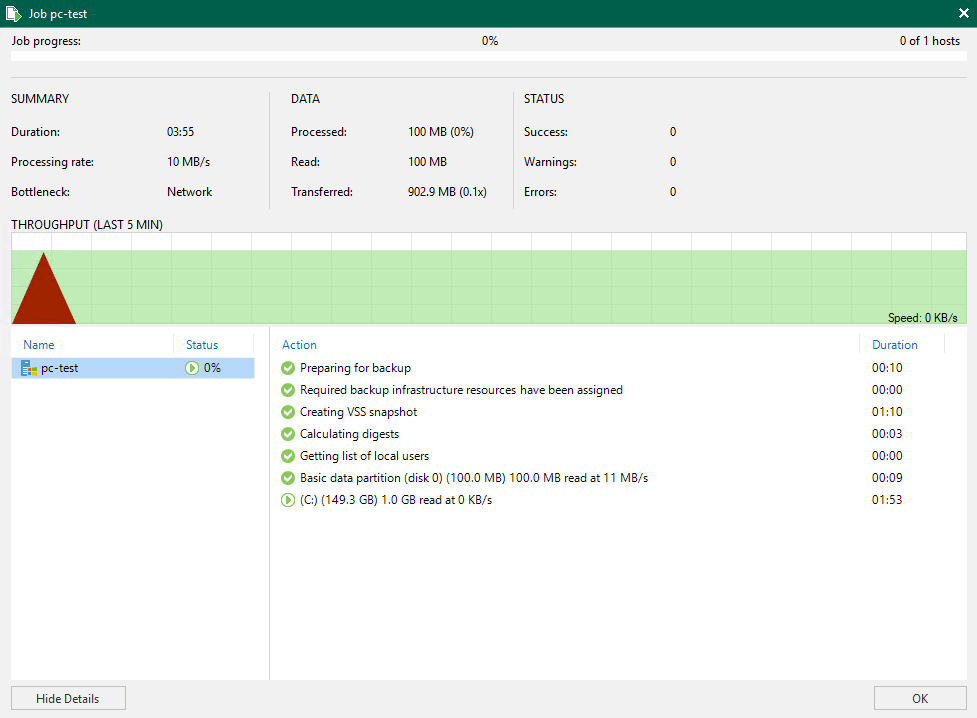Click the 00:03 duration of Calculating digests

(887, 434)
